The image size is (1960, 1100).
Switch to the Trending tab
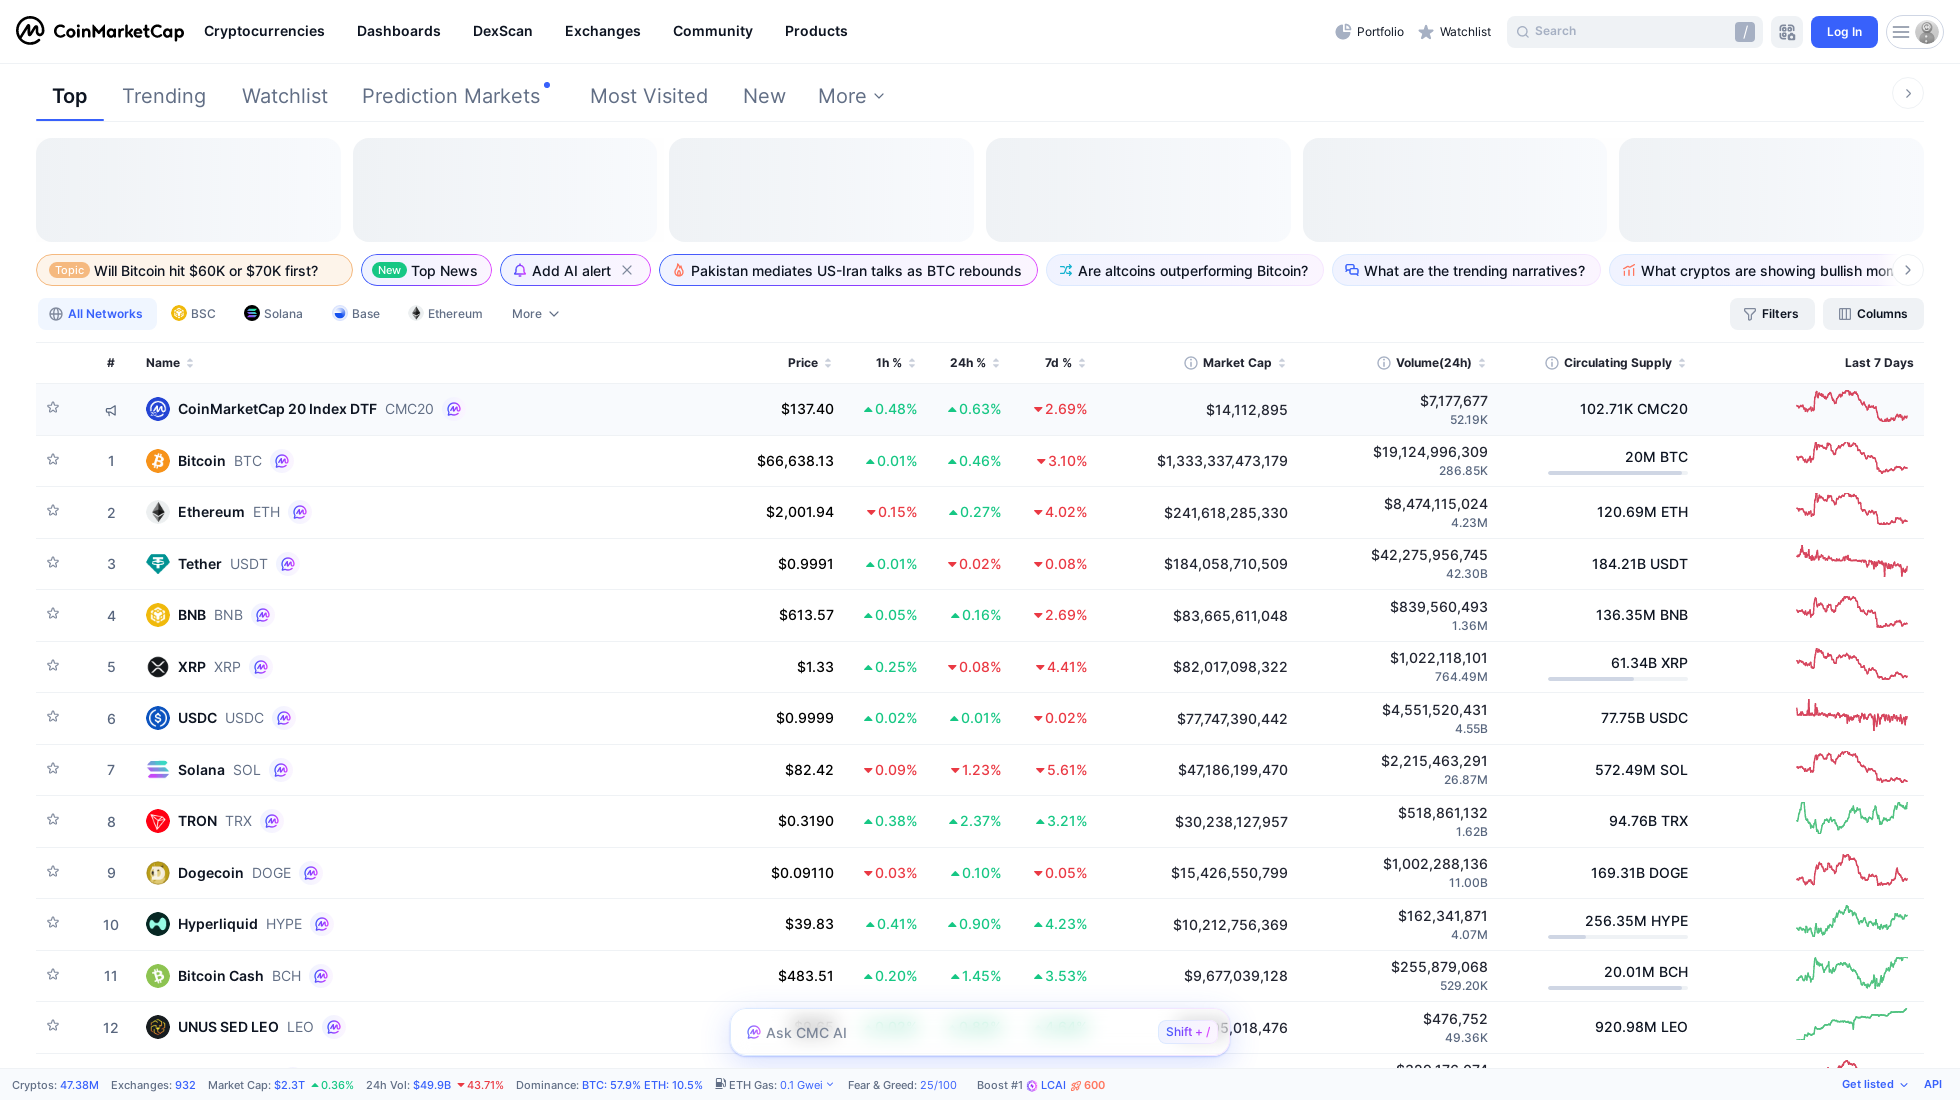(164, 96)
